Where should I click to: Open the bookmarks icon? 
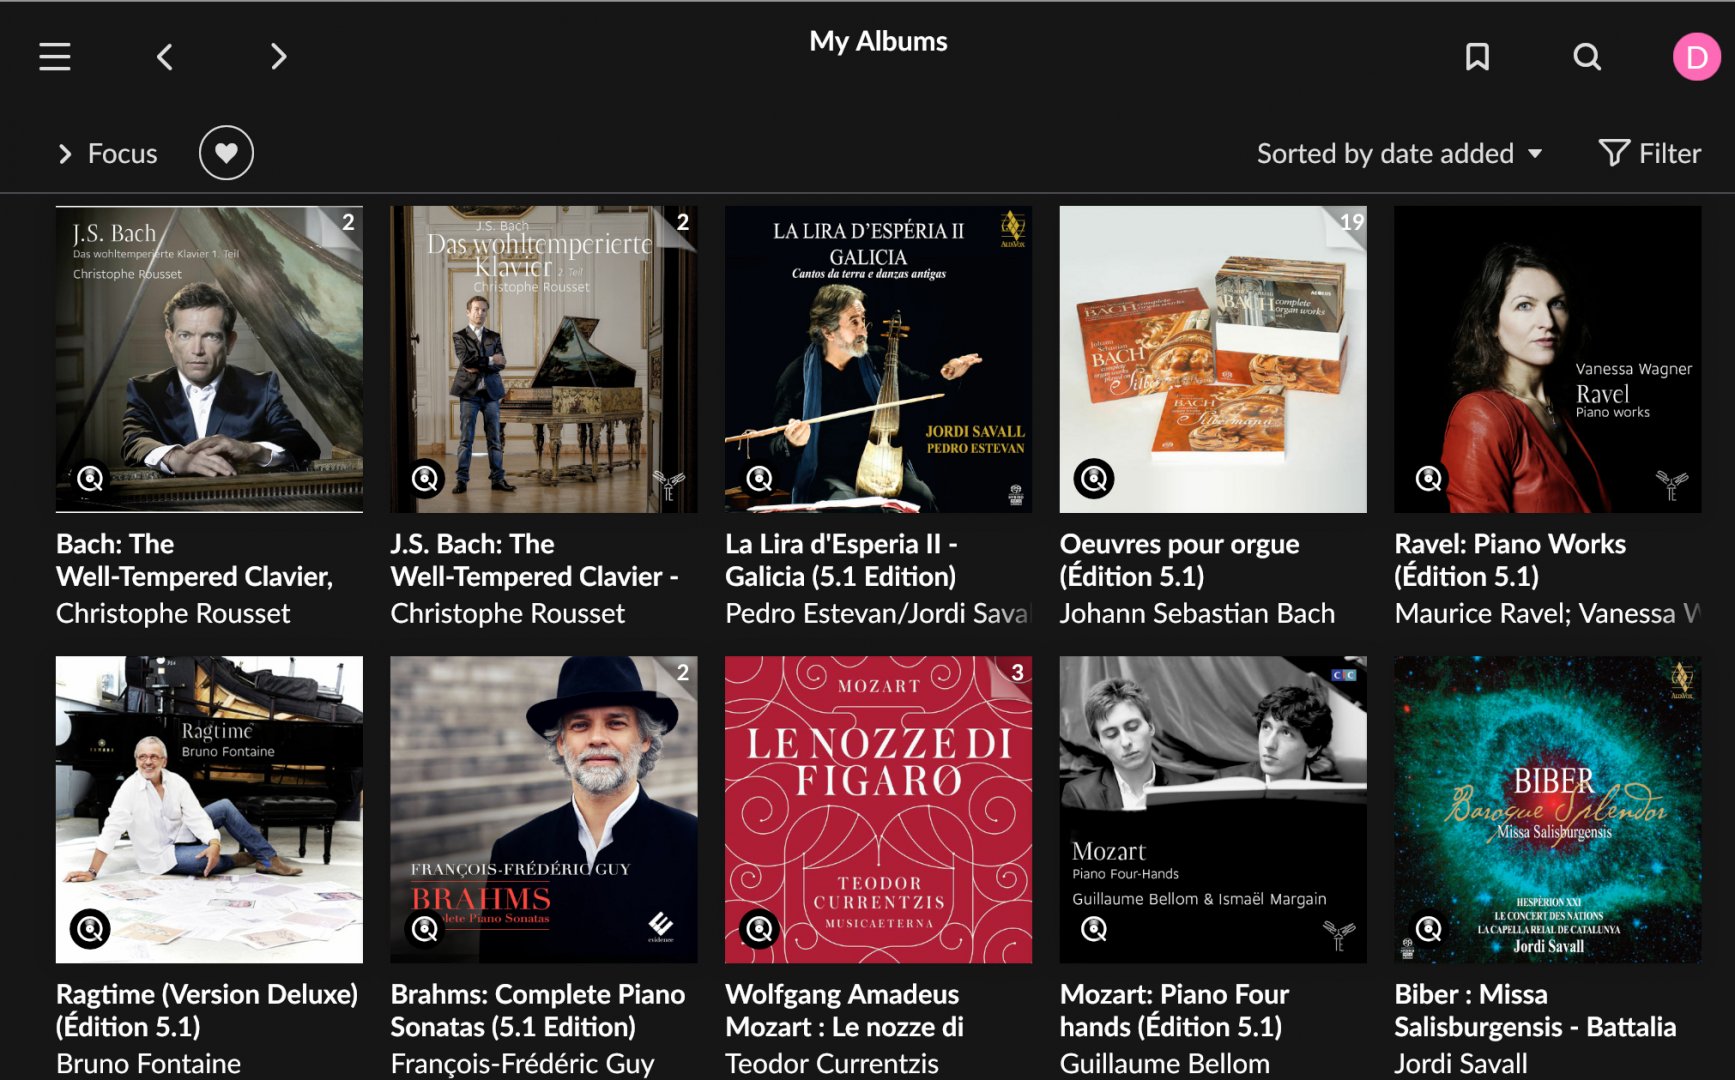pos(1477,57)
